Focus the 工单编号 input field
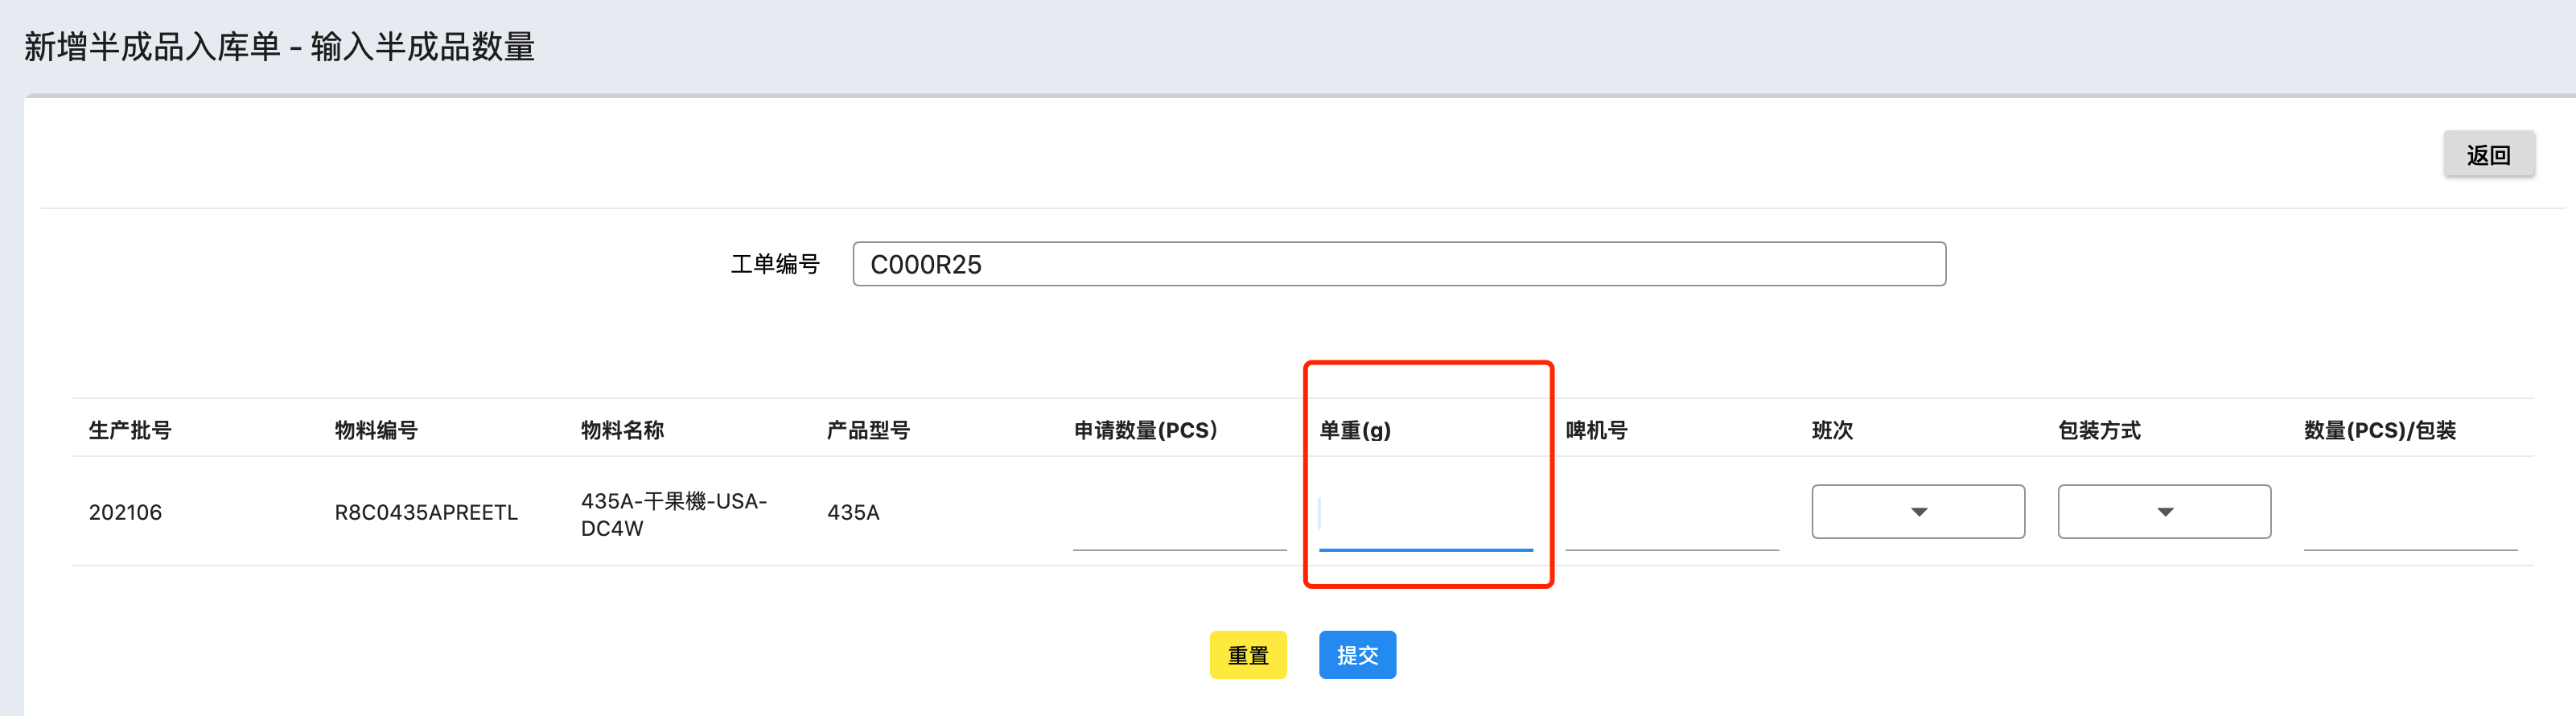The image size is (2576, 716). pos(1399,264)
